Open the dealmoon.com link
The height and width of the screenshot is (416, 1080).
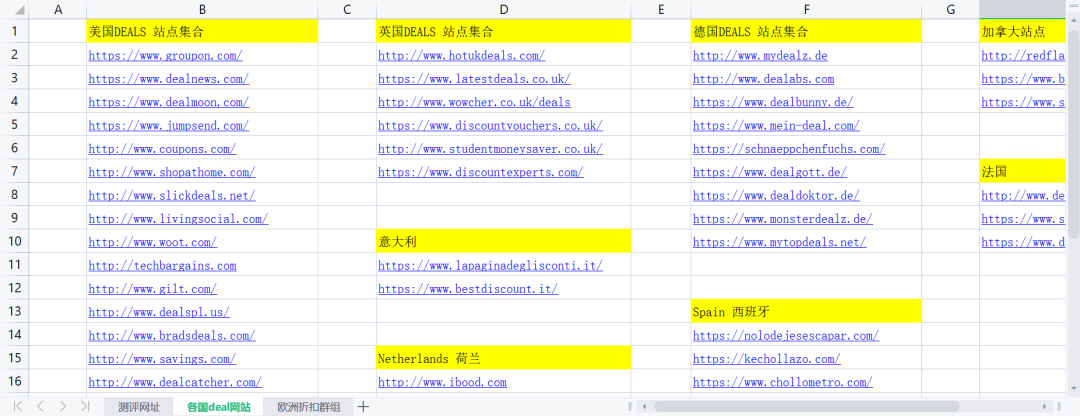[x=169, y=103]
